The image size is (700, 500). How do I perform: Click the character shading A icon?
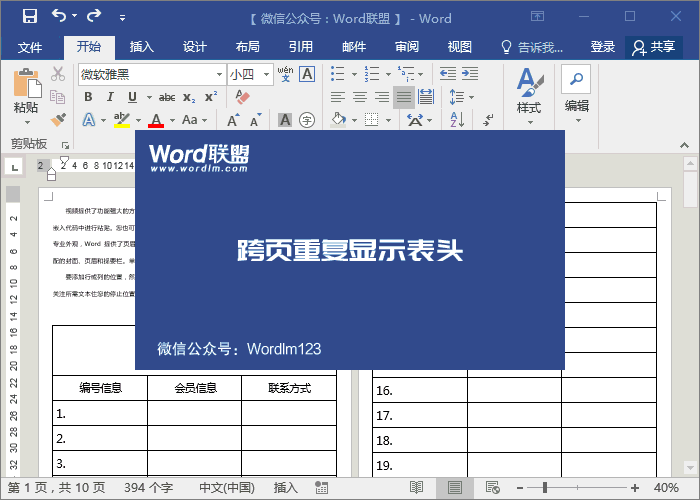(x=285, y=120)
